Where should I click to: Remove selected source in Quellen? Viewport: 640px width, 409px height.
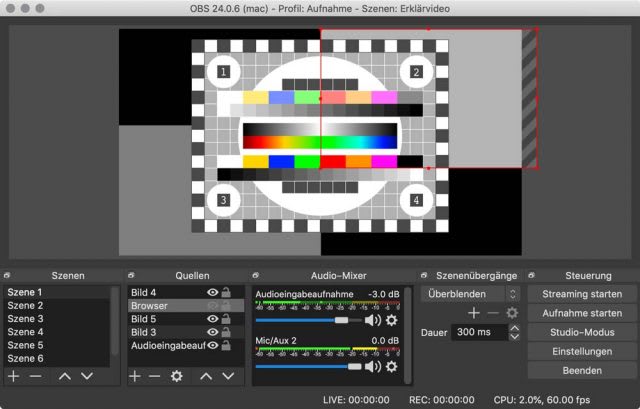pyautogui.click(x=154, y=376)
